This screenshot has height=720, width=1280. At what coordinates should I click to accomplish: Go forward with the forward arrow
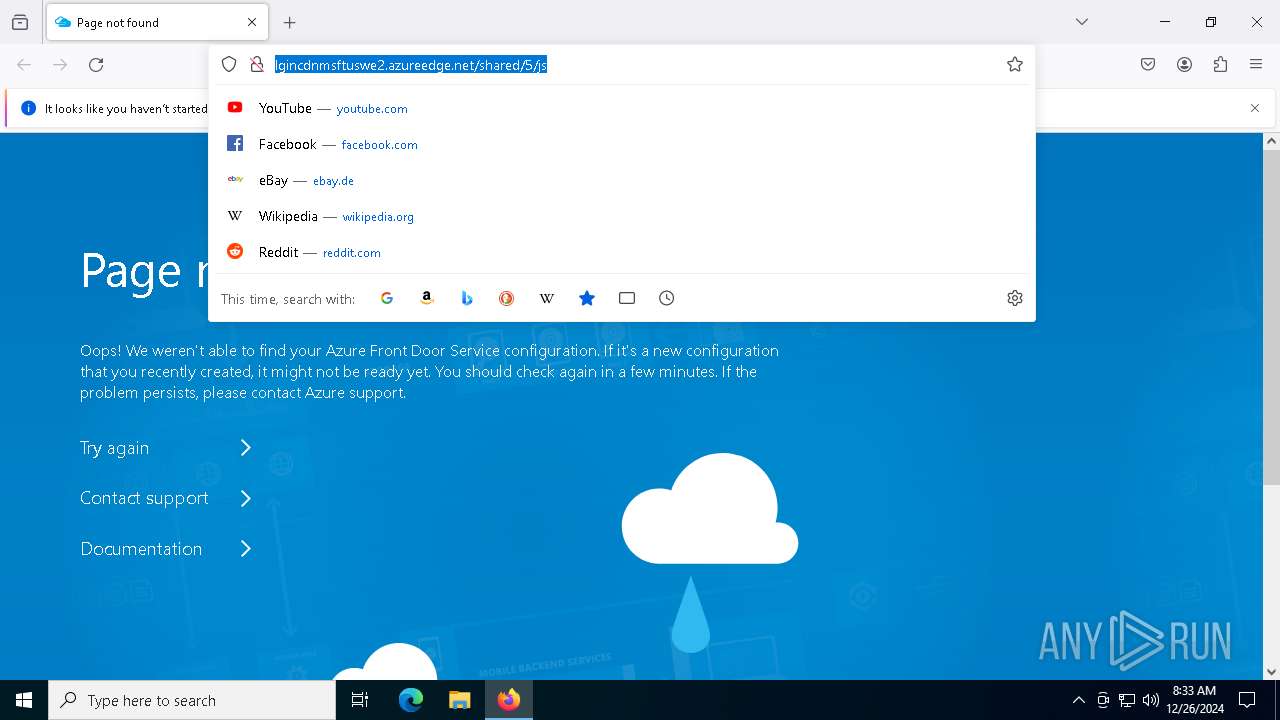[x=60, y=65]
